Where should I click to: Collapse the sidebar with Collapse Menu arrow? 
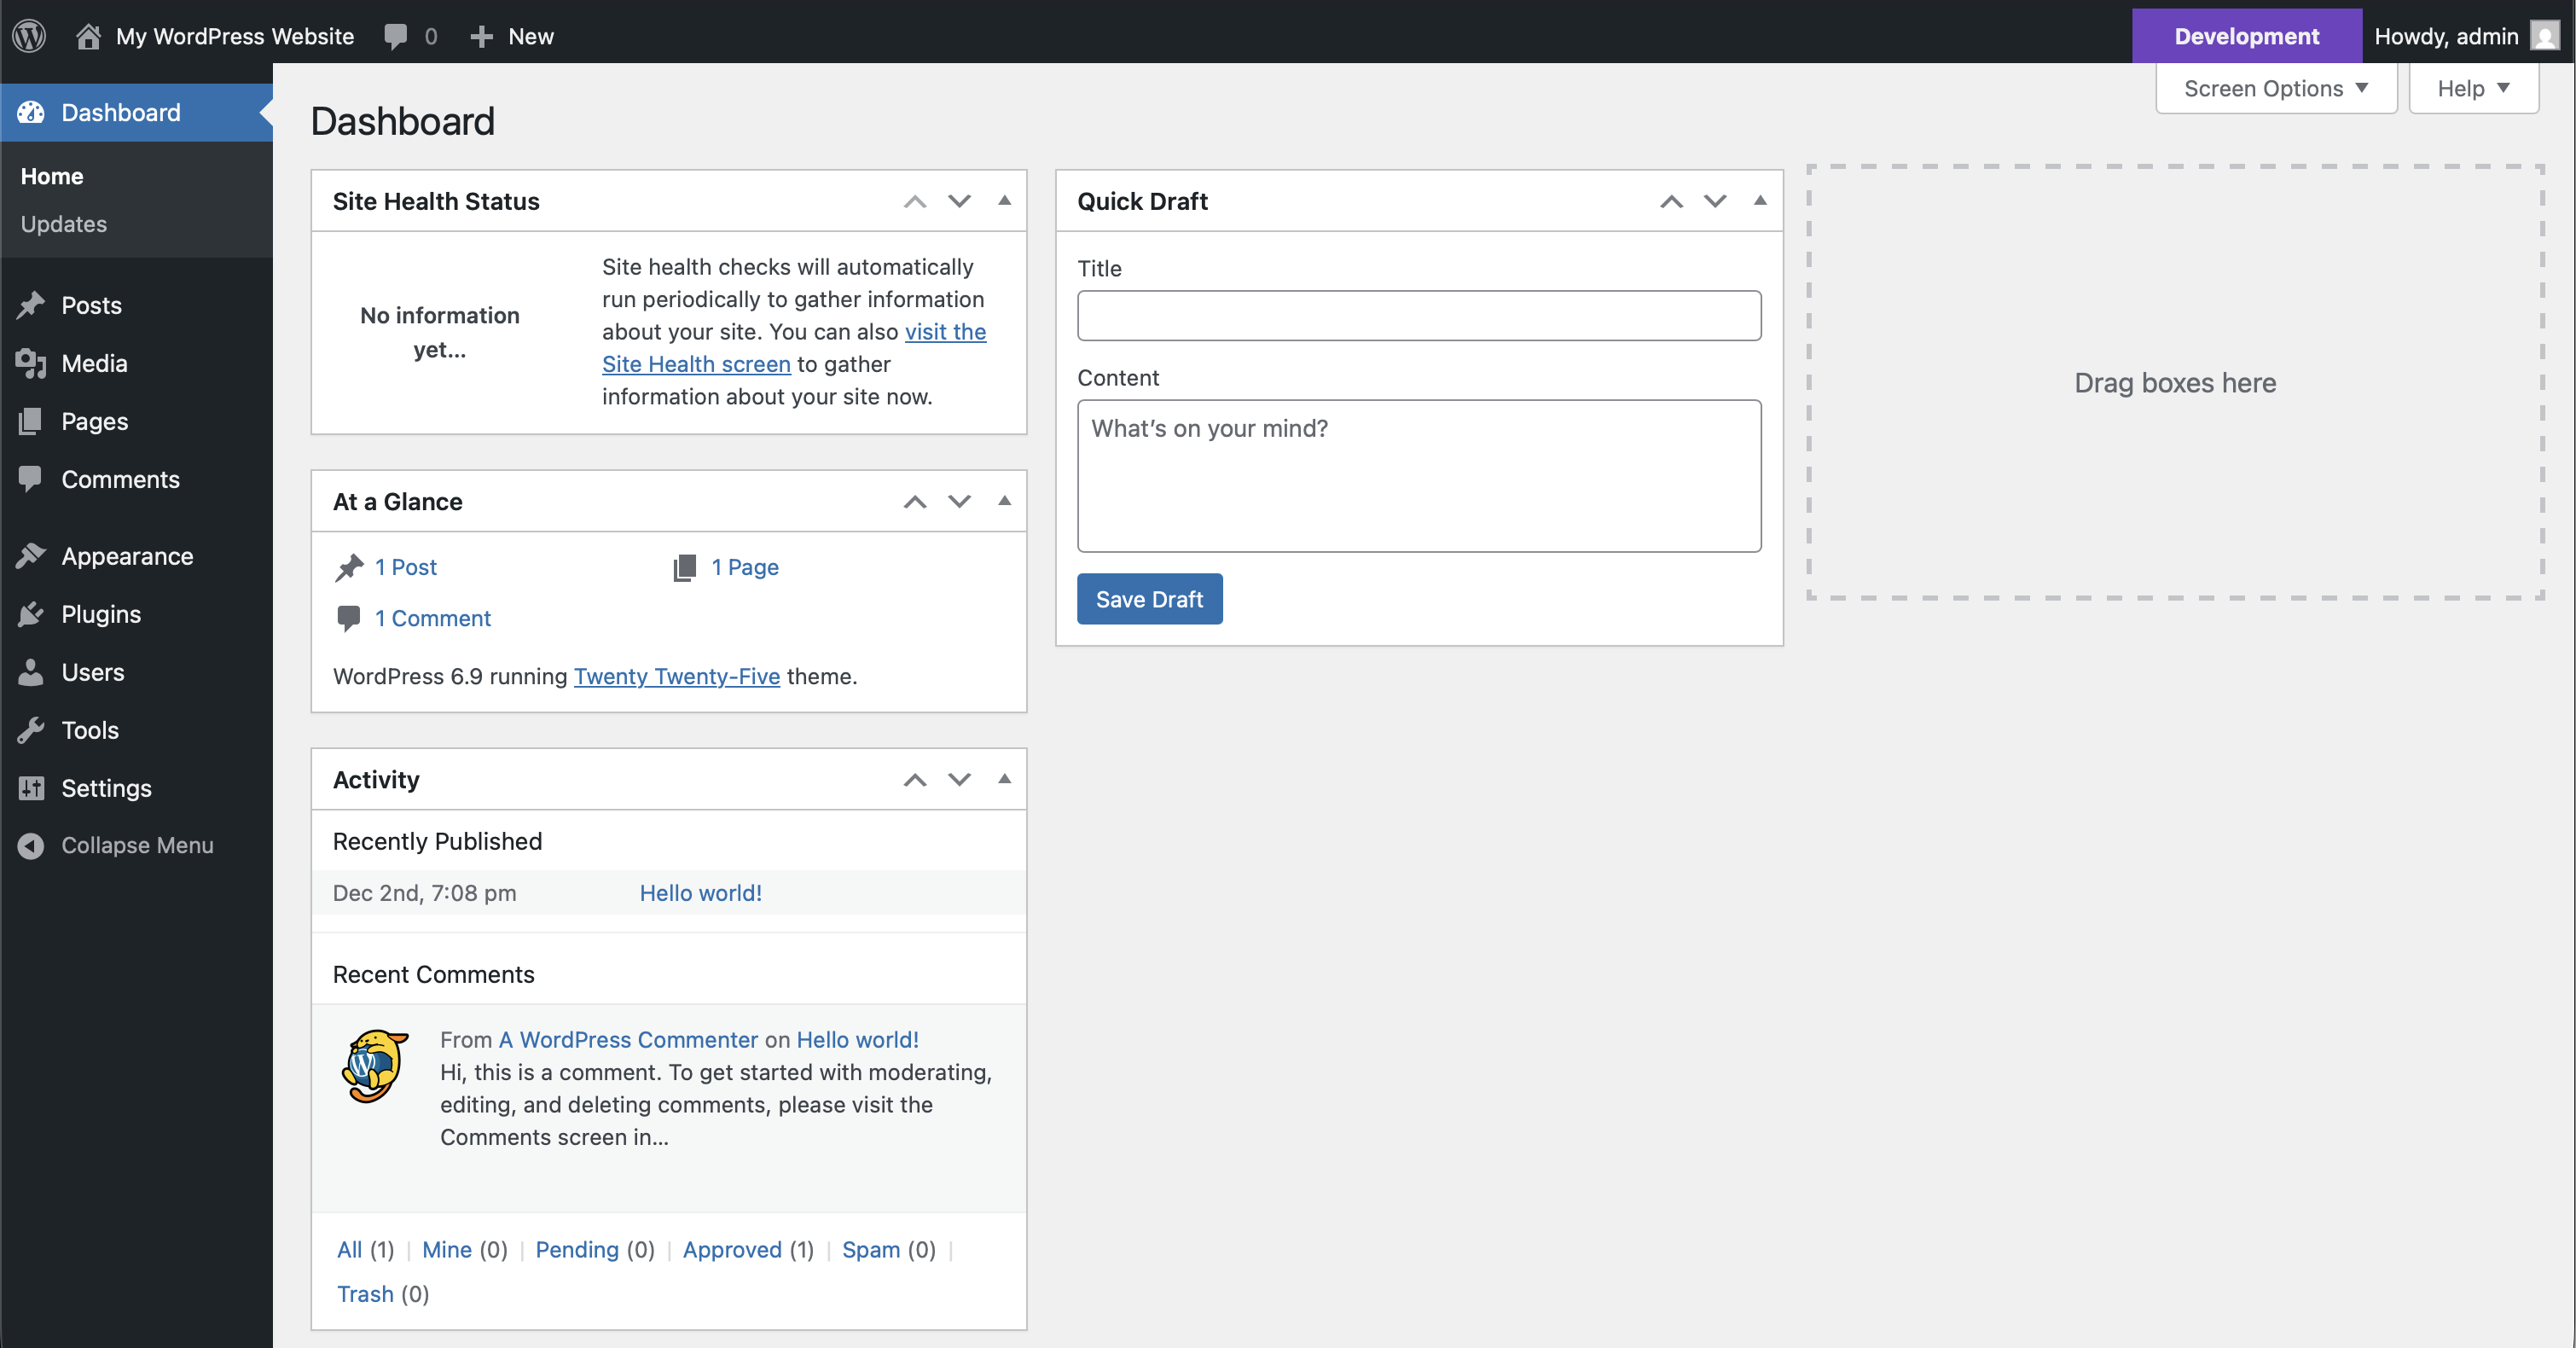(x=31, y=845)
